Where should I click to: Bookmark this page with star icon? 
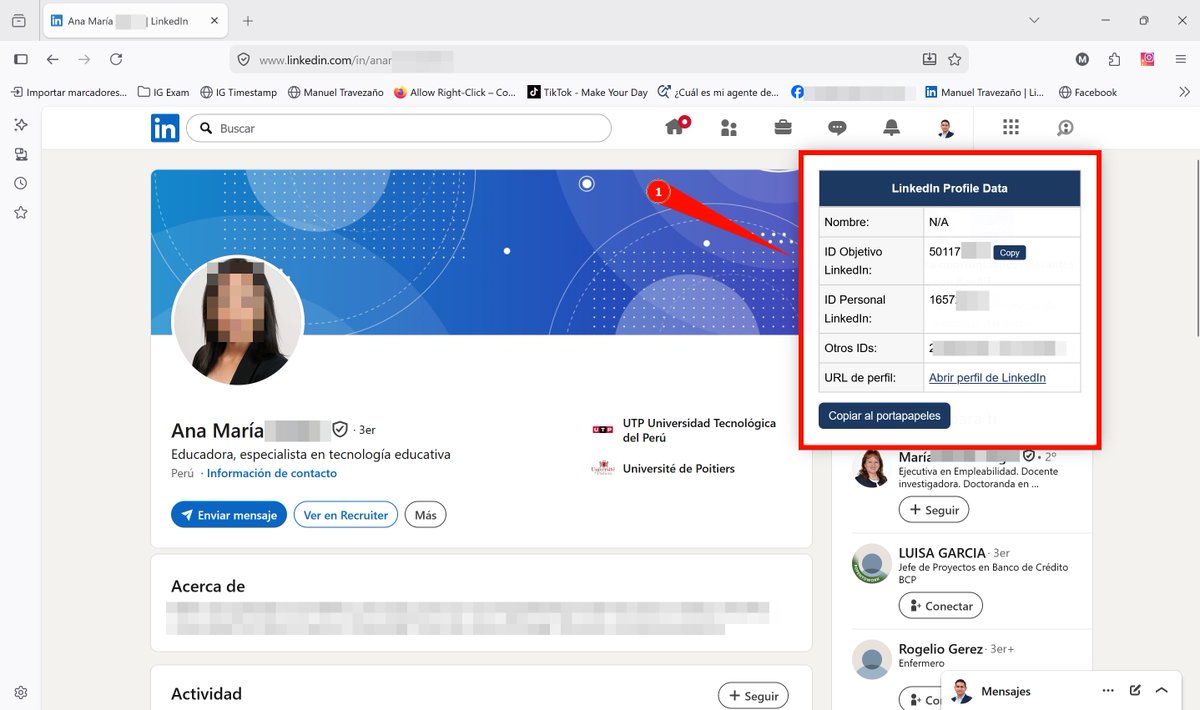point(955,60)
